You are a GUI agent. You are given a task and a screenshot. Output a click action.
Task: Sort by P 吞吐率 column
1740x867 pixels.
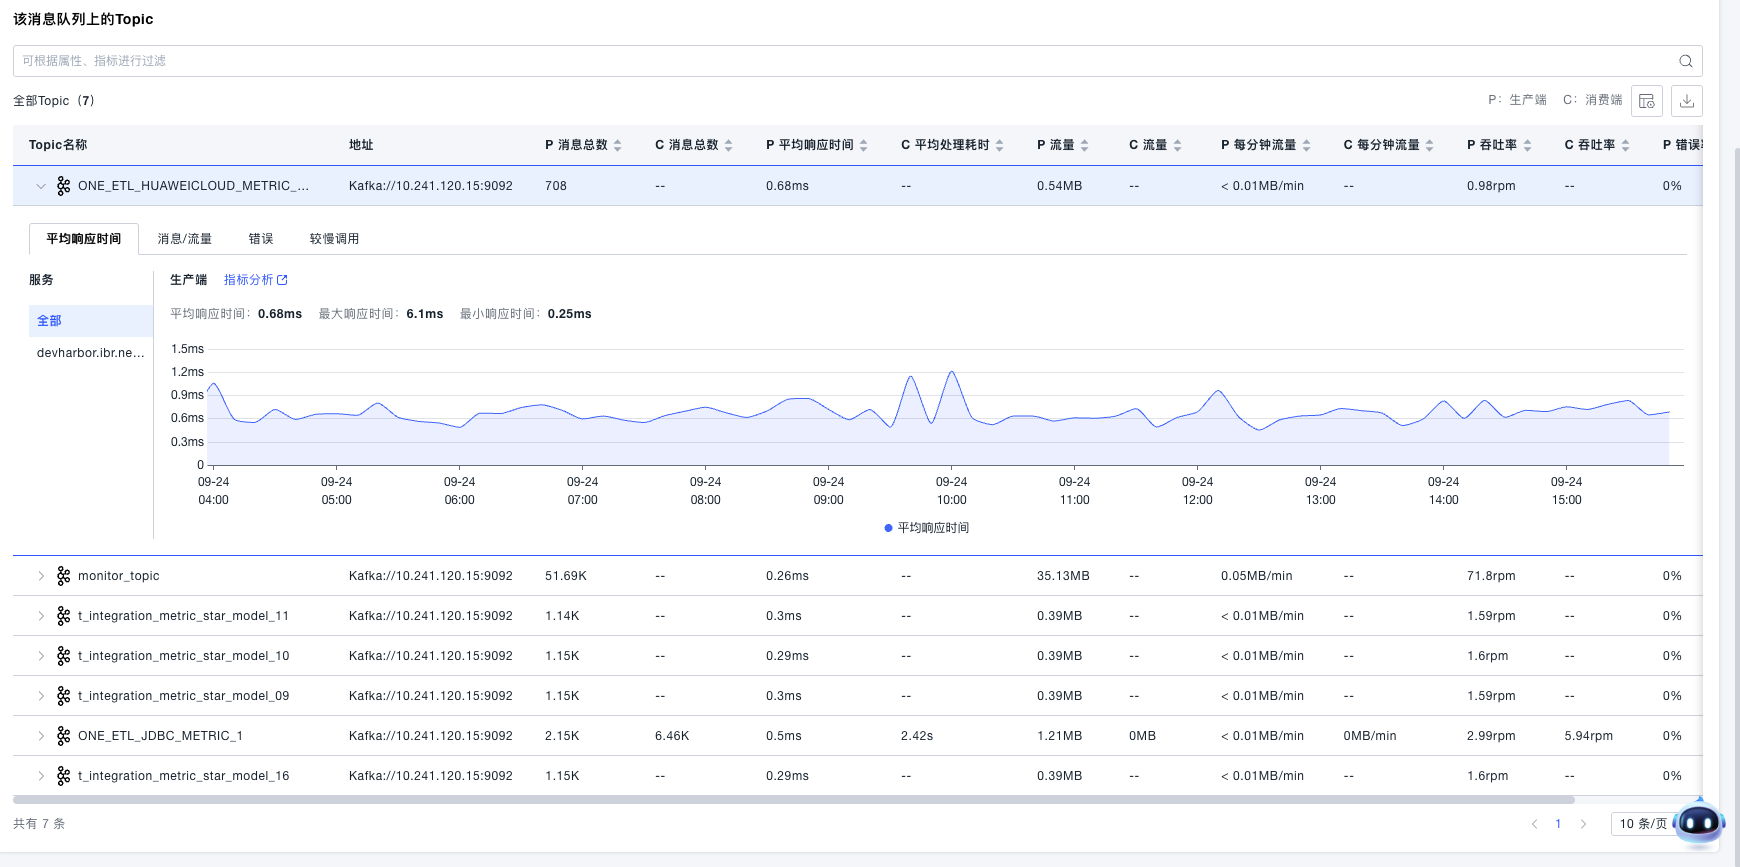tap(1527, 145)
